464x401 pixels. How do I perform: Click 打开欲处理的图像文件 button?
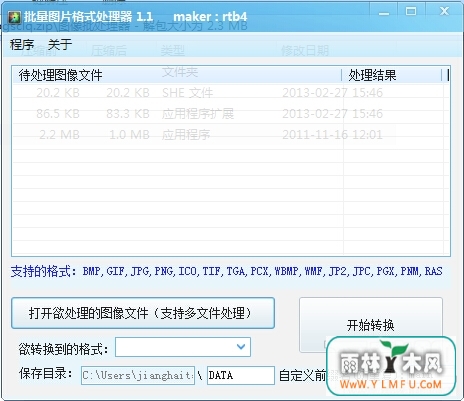(143, 313)
